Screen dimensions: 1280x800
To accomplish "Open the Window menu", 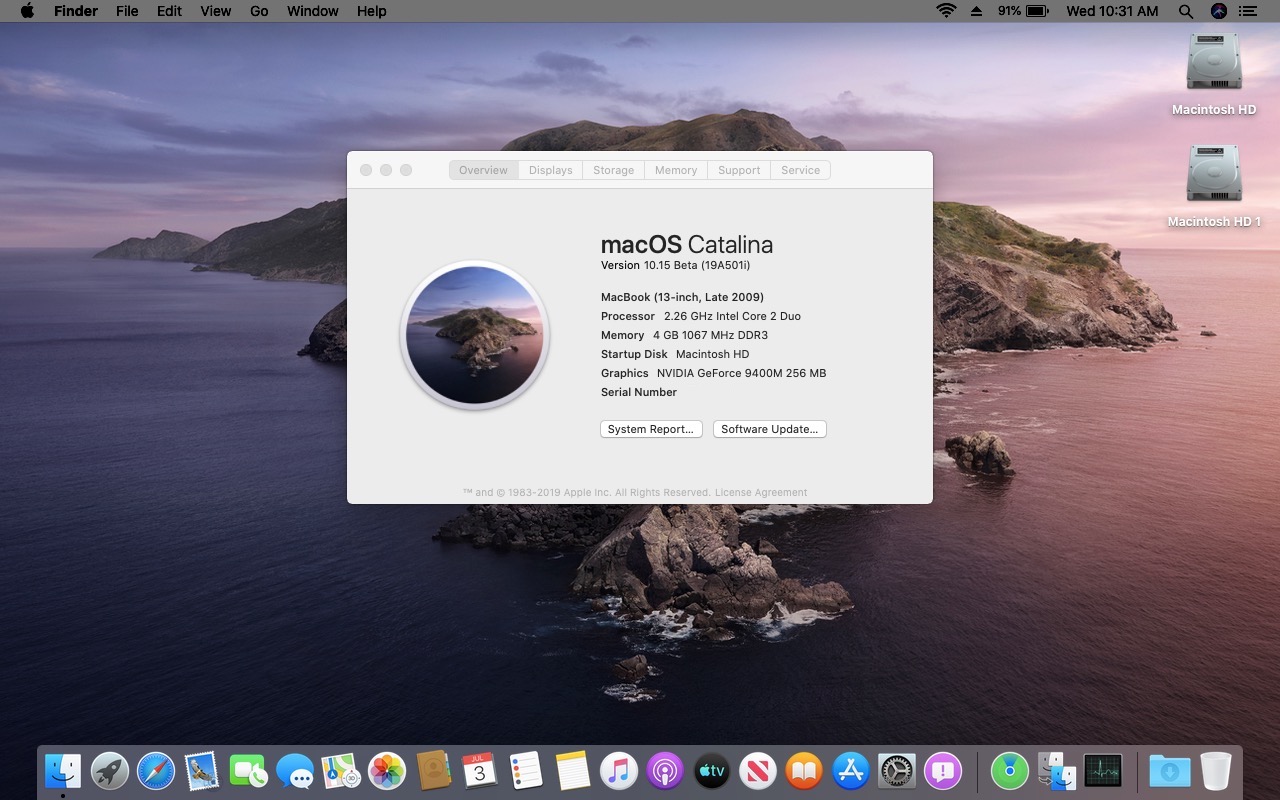I will coord(312,11).
